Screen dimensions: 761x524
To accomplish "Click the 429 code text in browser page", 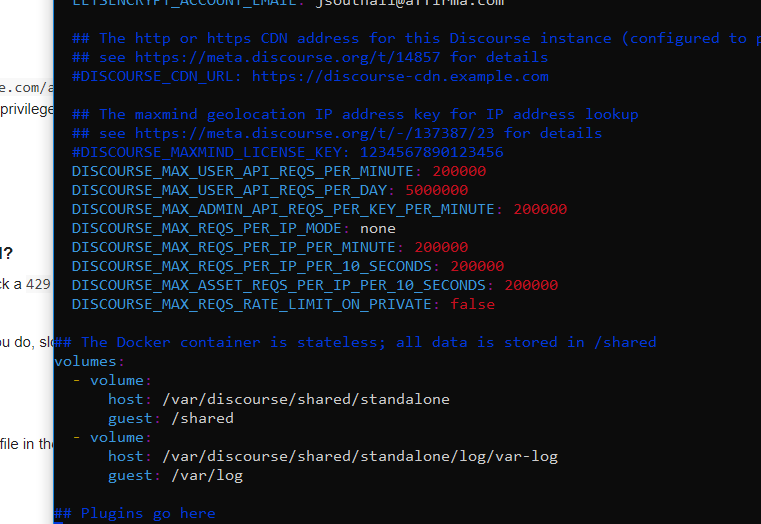I will click(38, 284).
